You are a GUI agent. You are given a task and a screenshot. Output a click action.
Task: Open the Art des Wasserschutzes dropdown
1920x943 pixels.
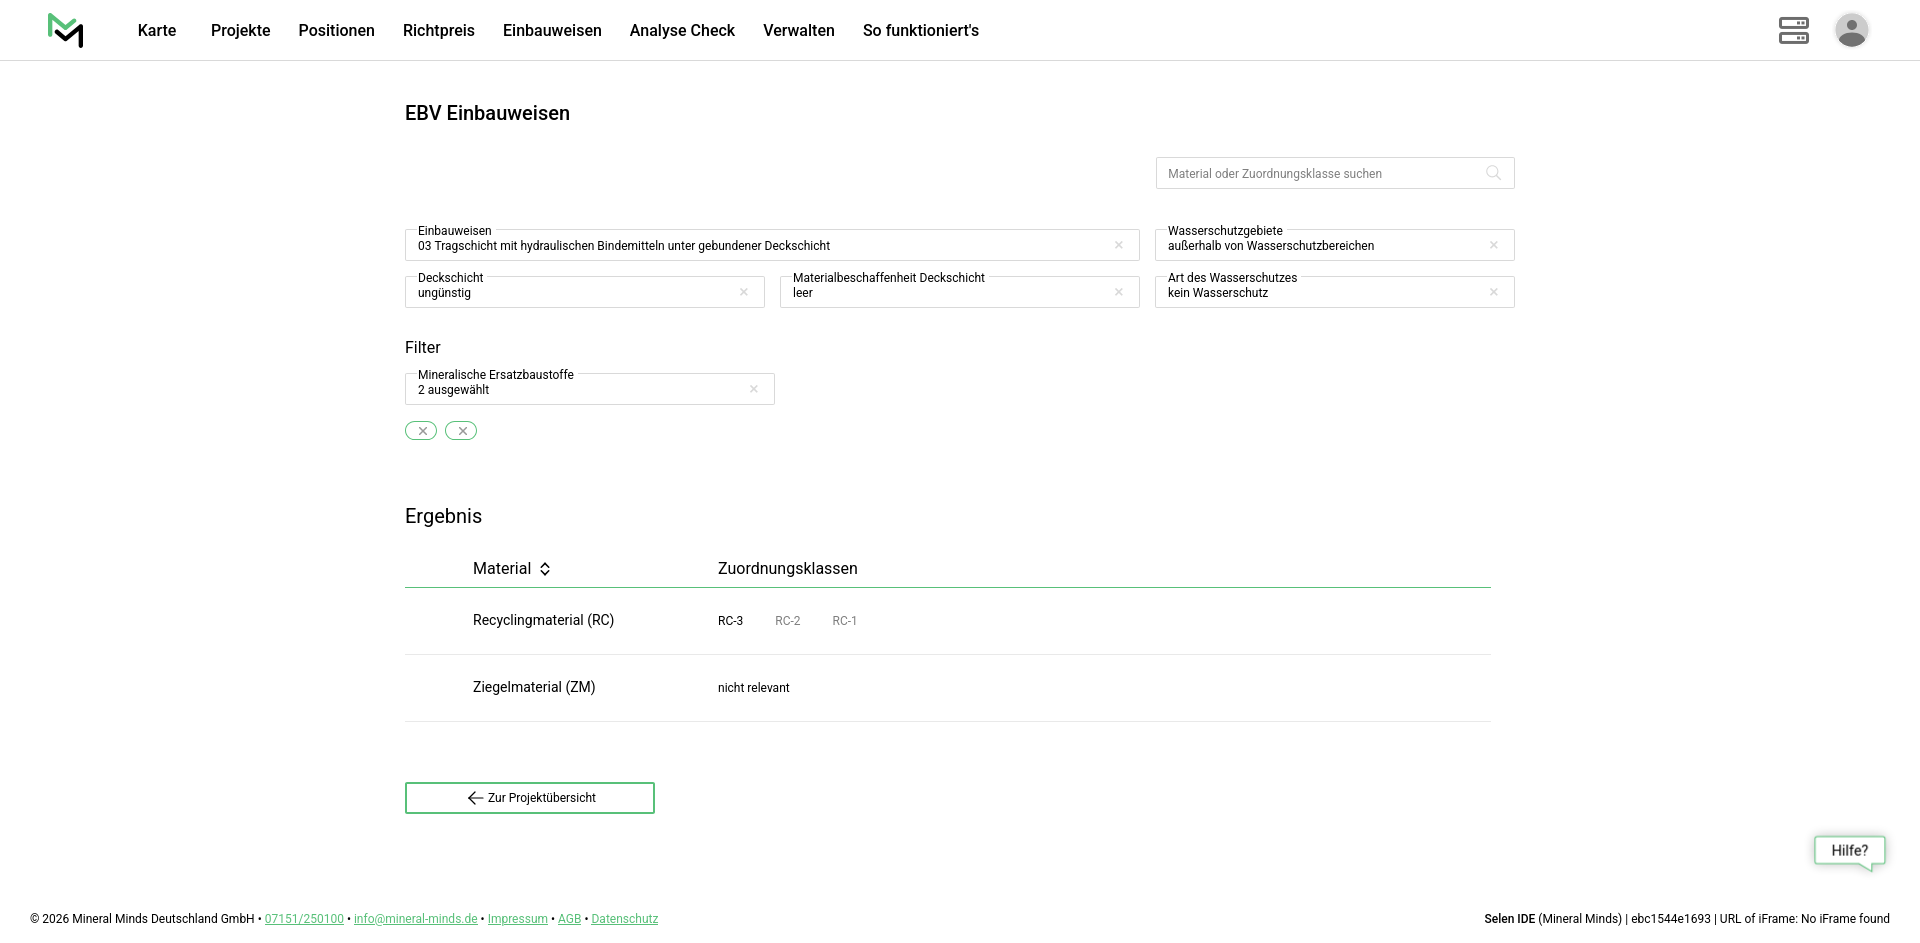pyautogui.click(x=1320, y=293)
